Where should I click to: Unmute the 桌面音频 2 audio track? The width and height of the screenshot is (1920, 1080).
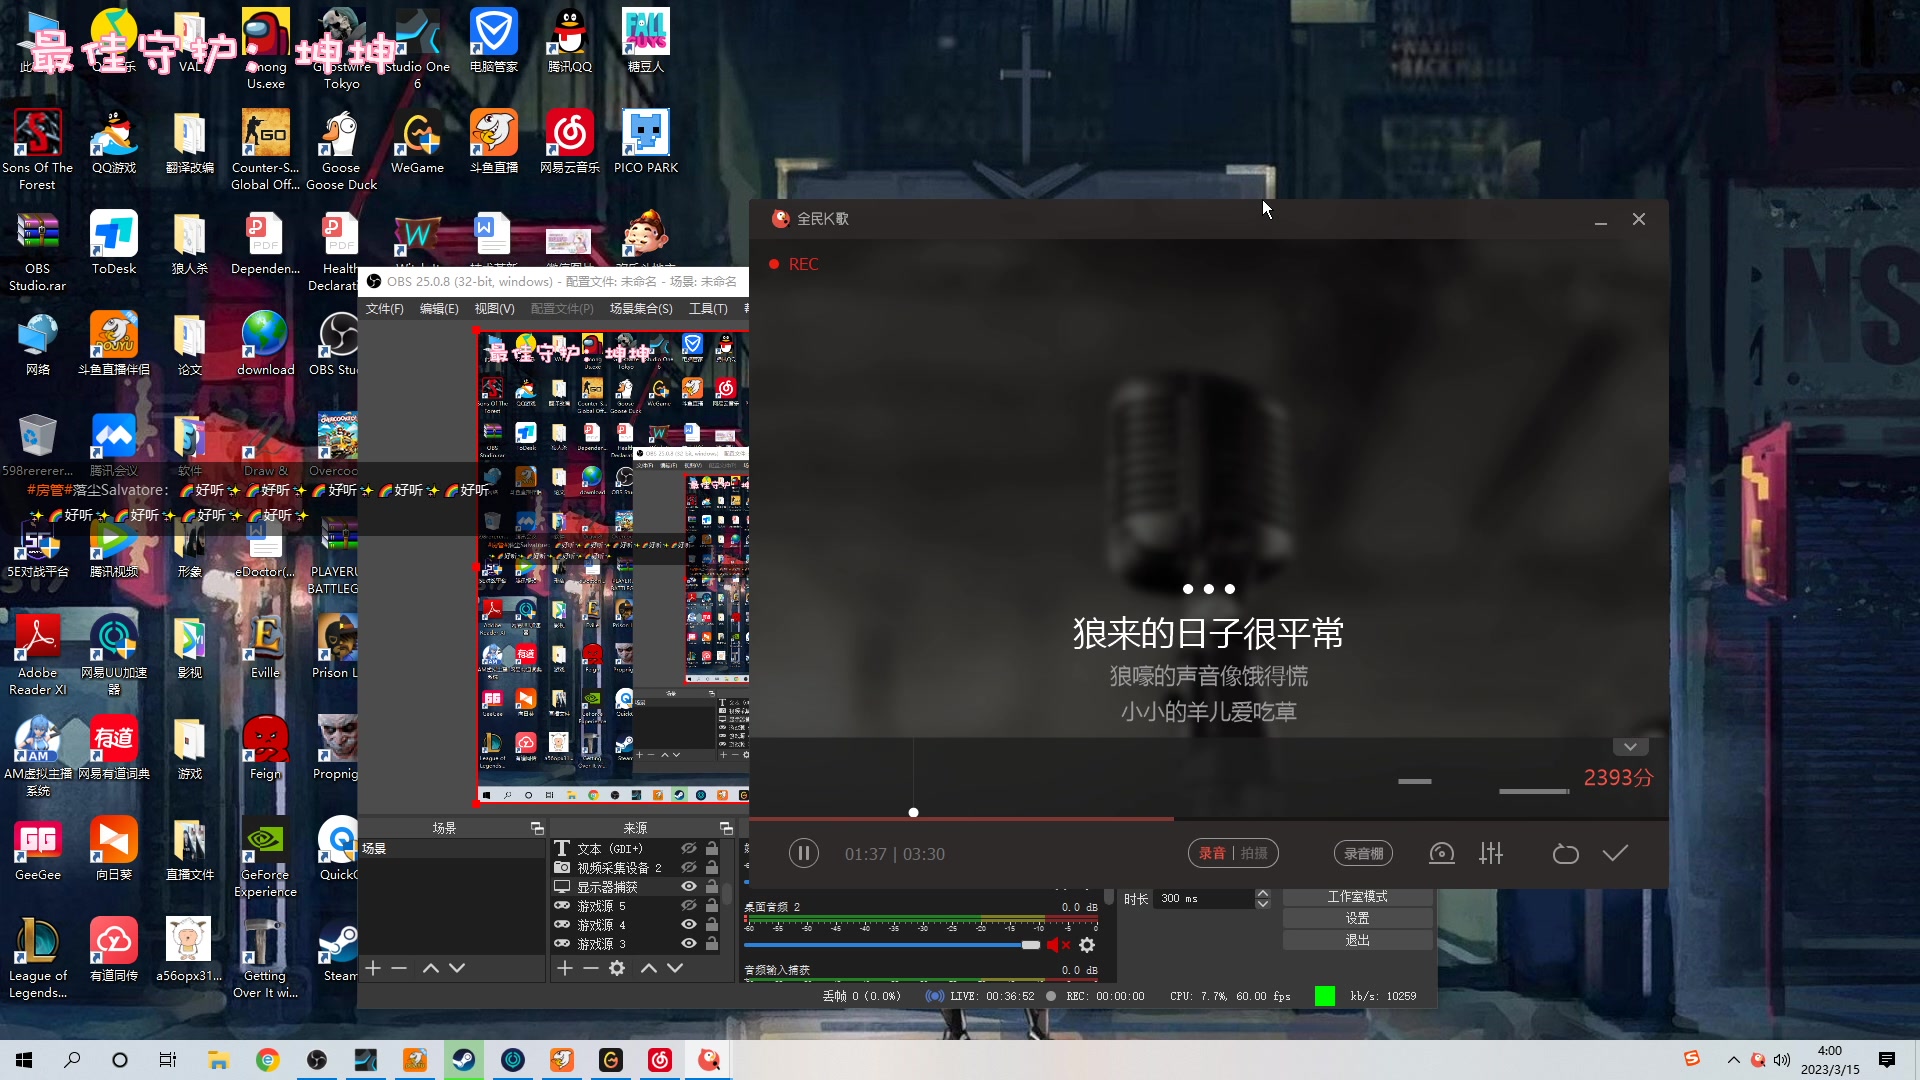pyautogui.click(x=1059, y=945)
